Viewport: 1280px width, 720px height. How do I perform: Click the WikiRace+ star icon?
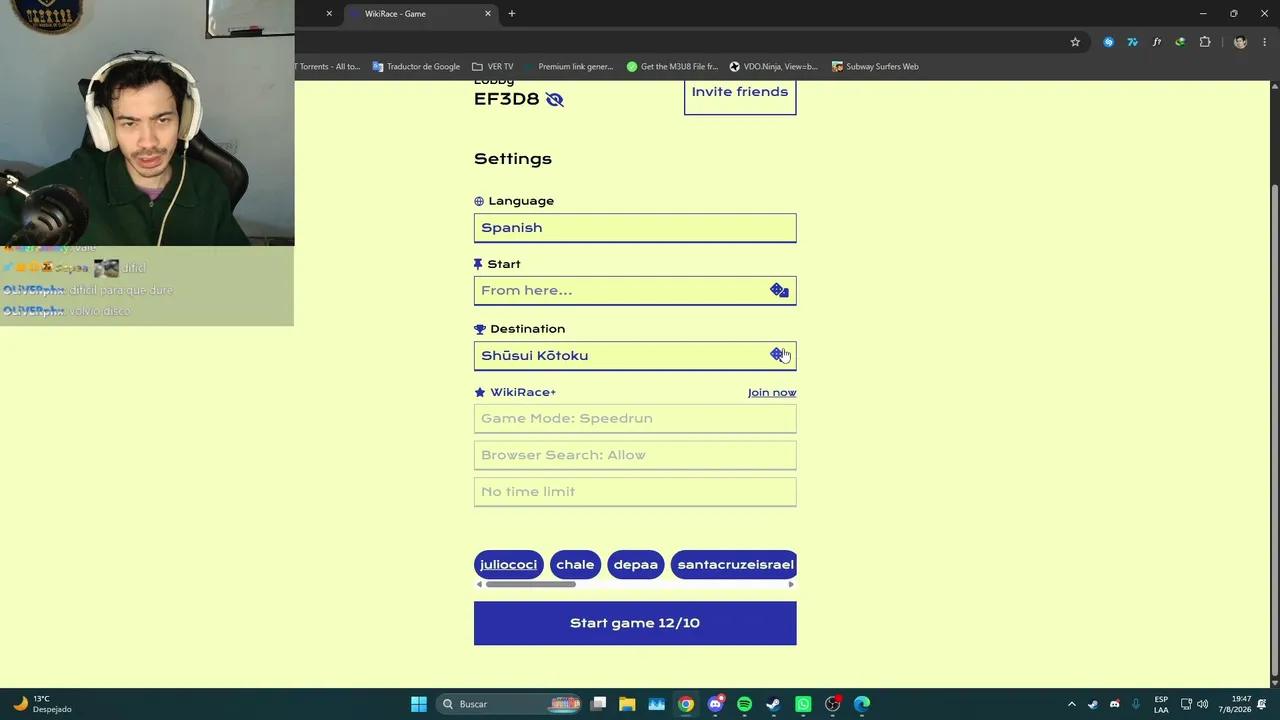coord(479,392)
